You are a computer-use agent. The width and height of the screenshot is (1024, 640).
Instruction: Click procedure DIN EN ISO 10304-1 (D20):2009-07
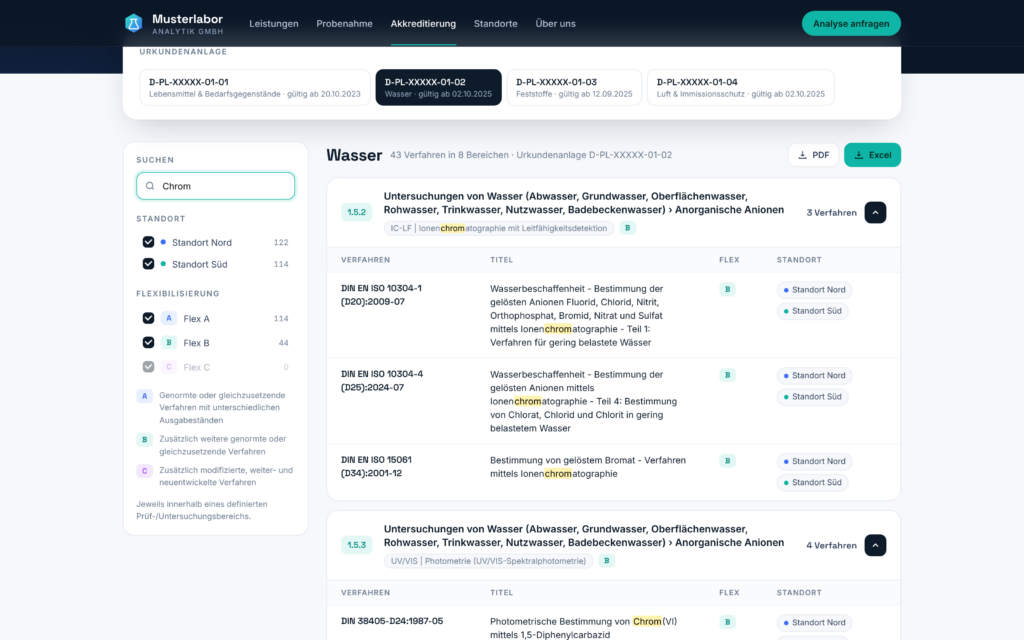tap(381, 295)
